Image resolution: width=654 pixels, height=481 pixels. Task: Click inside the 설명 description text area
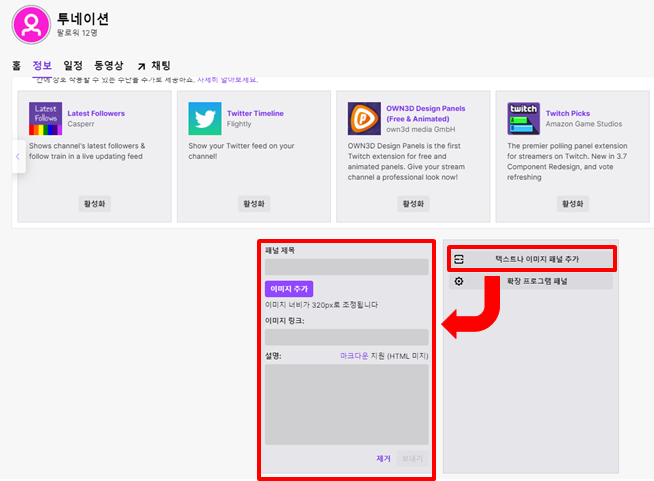coord(346,404)
